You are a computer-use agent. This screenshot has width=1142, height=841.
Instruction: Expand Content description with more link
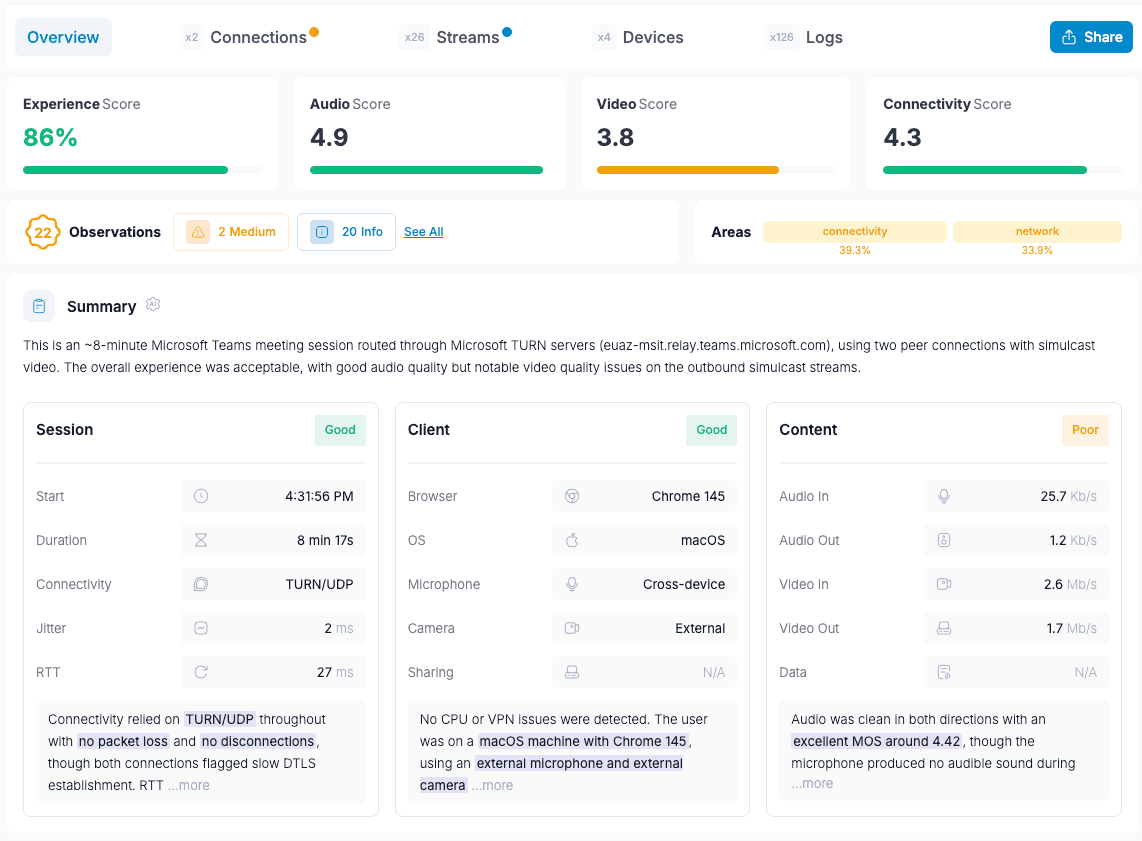(x=812, y=784)
